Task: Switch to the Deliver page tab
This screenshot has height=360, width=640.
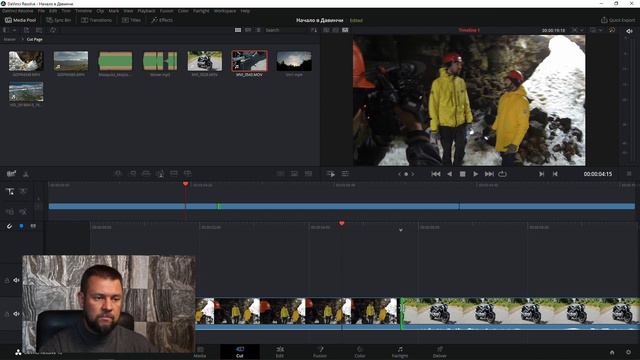Action: (440, 352)
